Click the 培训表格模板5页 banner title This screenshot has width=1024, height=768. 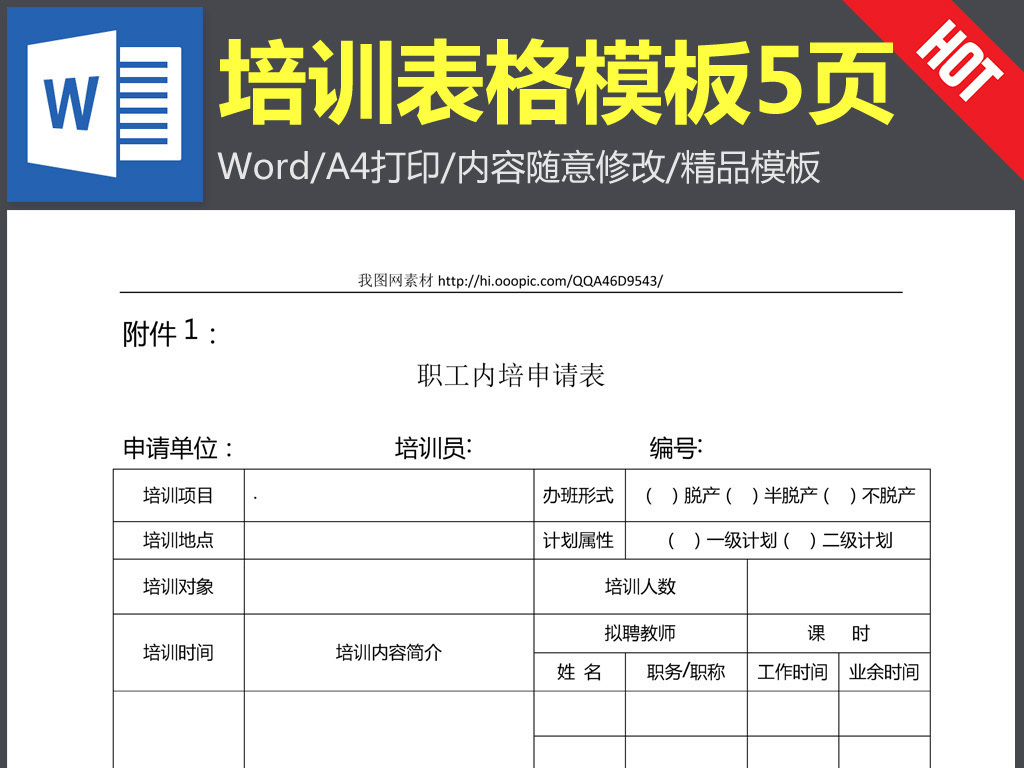tap(556, 78)
